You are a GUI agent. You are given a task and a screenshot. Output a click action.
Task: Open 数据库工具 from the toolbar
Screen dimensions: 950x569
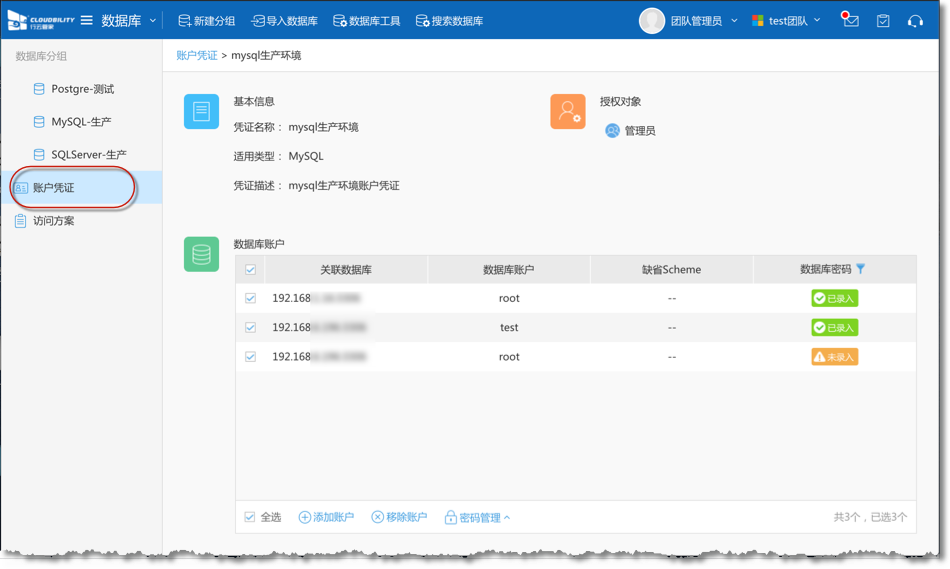[x=366, y=21]
